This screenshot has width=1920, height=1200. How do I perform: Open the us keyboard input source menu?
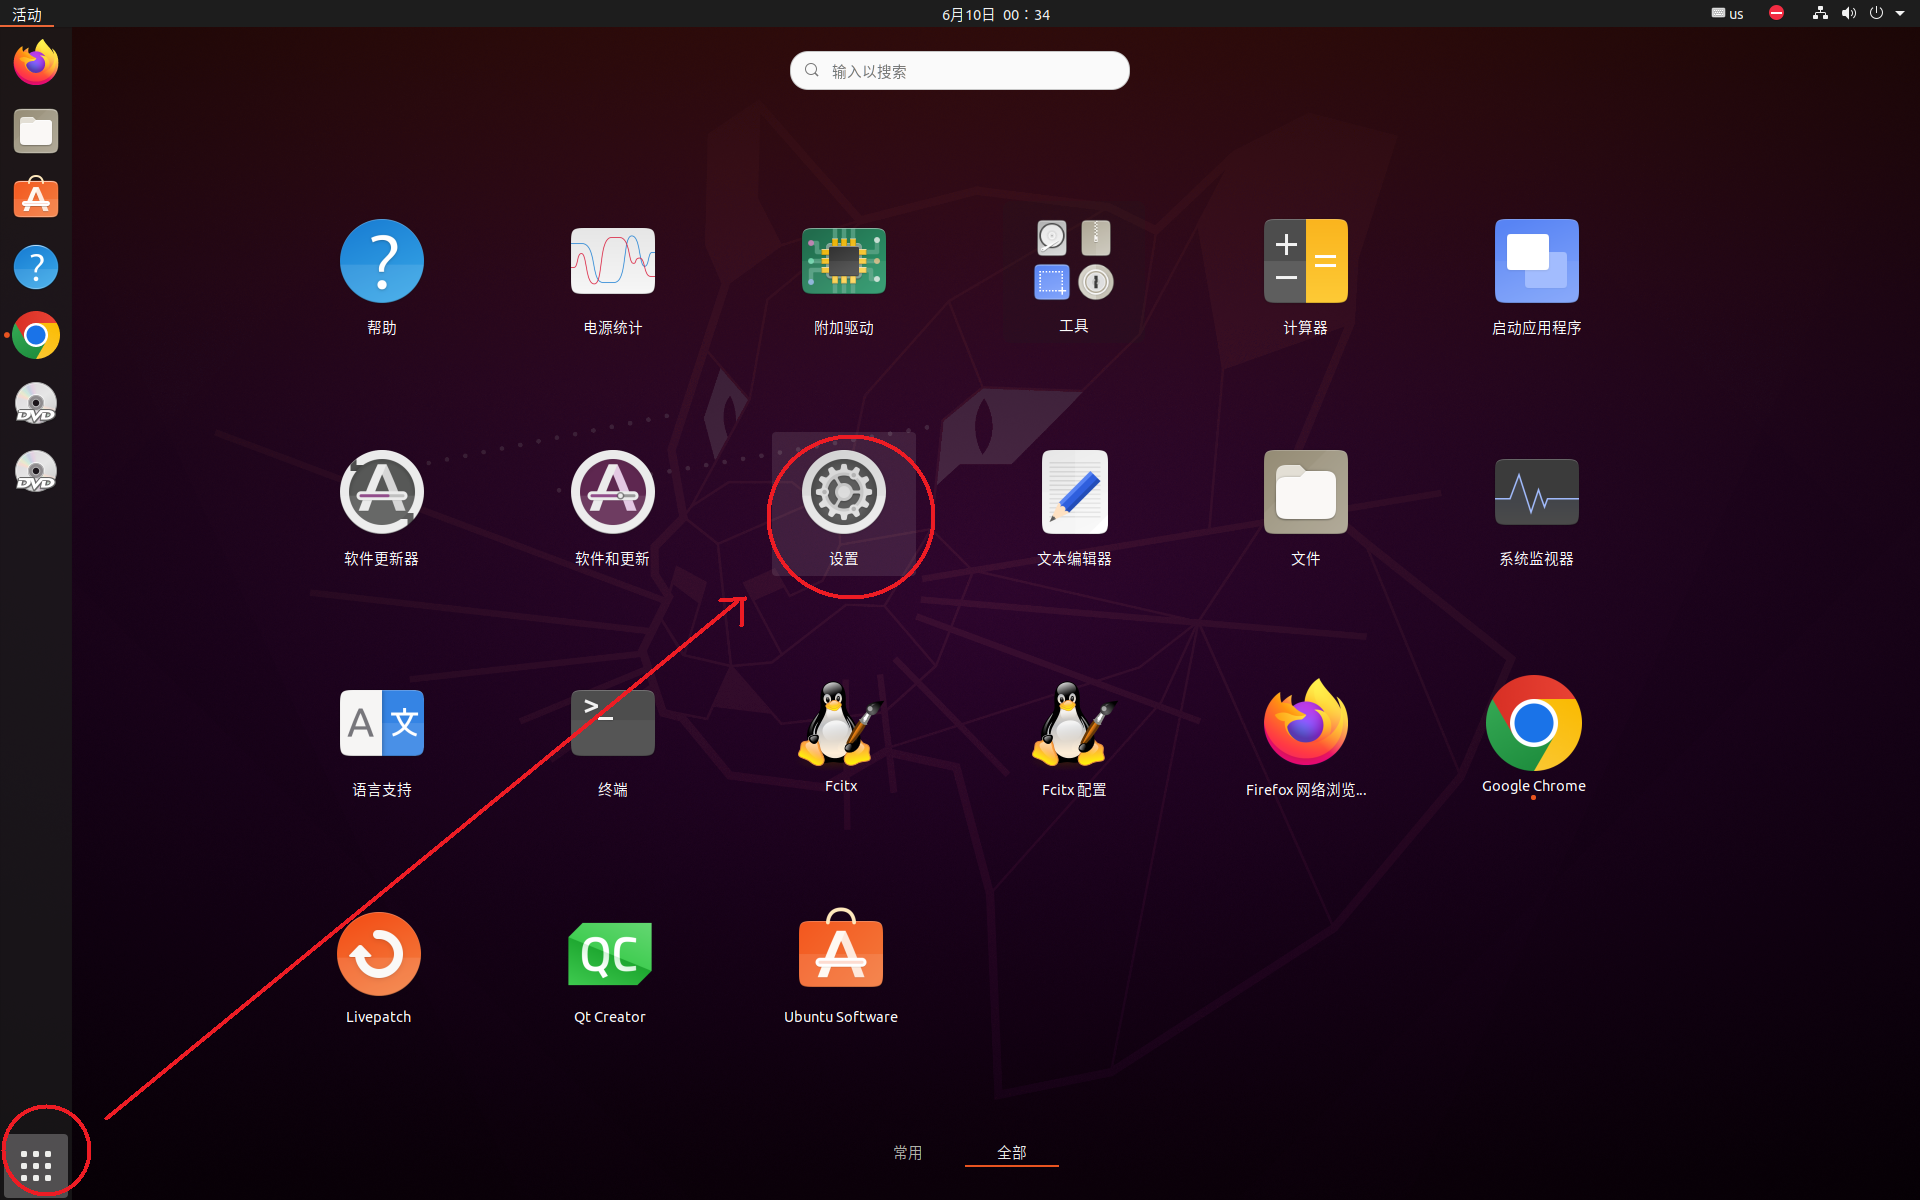[x=1727, y=14]
